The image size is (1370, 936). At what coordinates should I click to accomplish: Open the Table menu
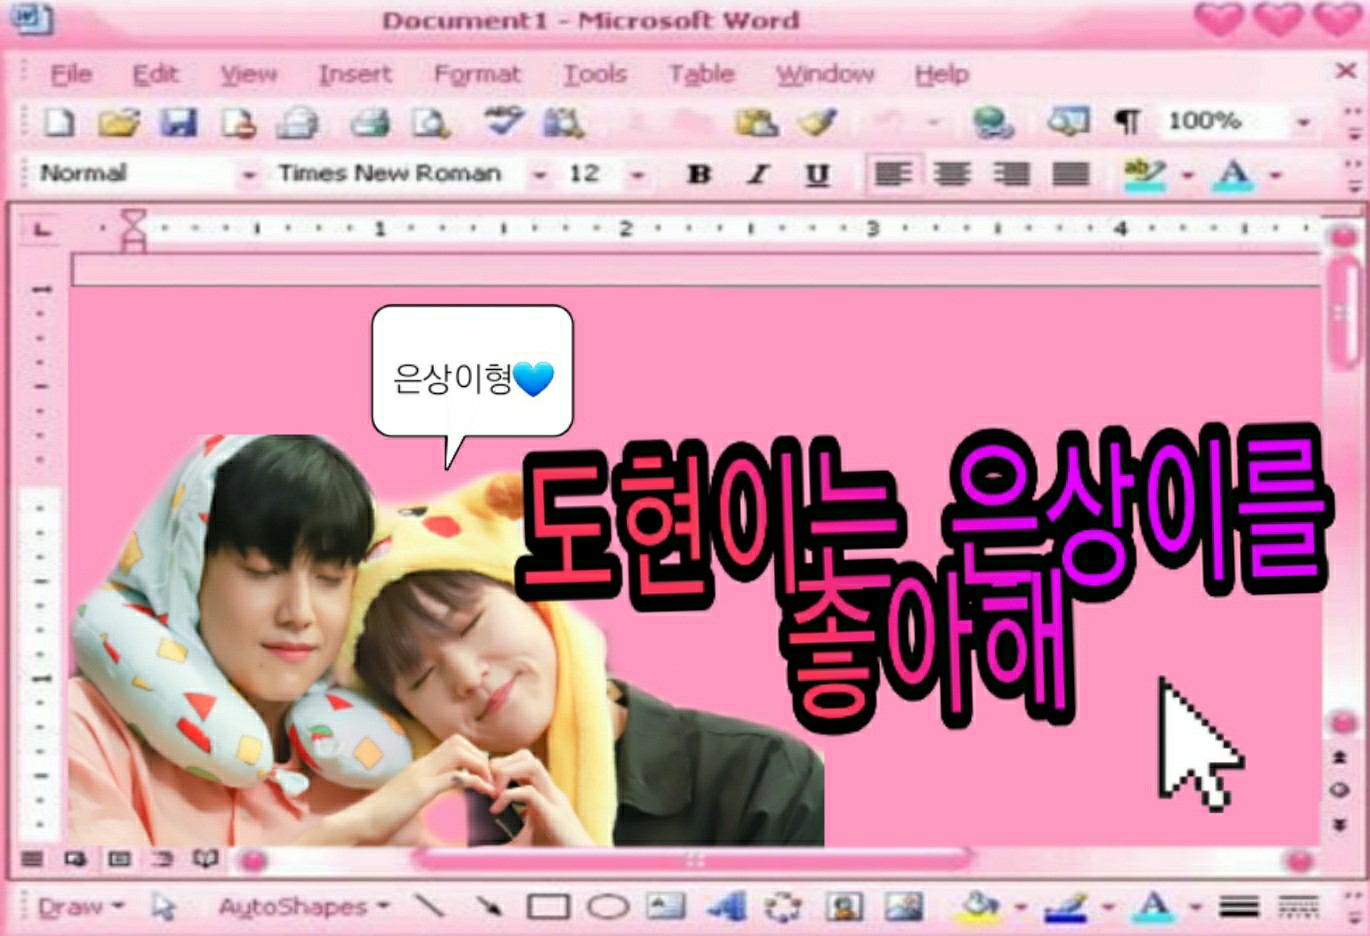[x=701, y=74]
